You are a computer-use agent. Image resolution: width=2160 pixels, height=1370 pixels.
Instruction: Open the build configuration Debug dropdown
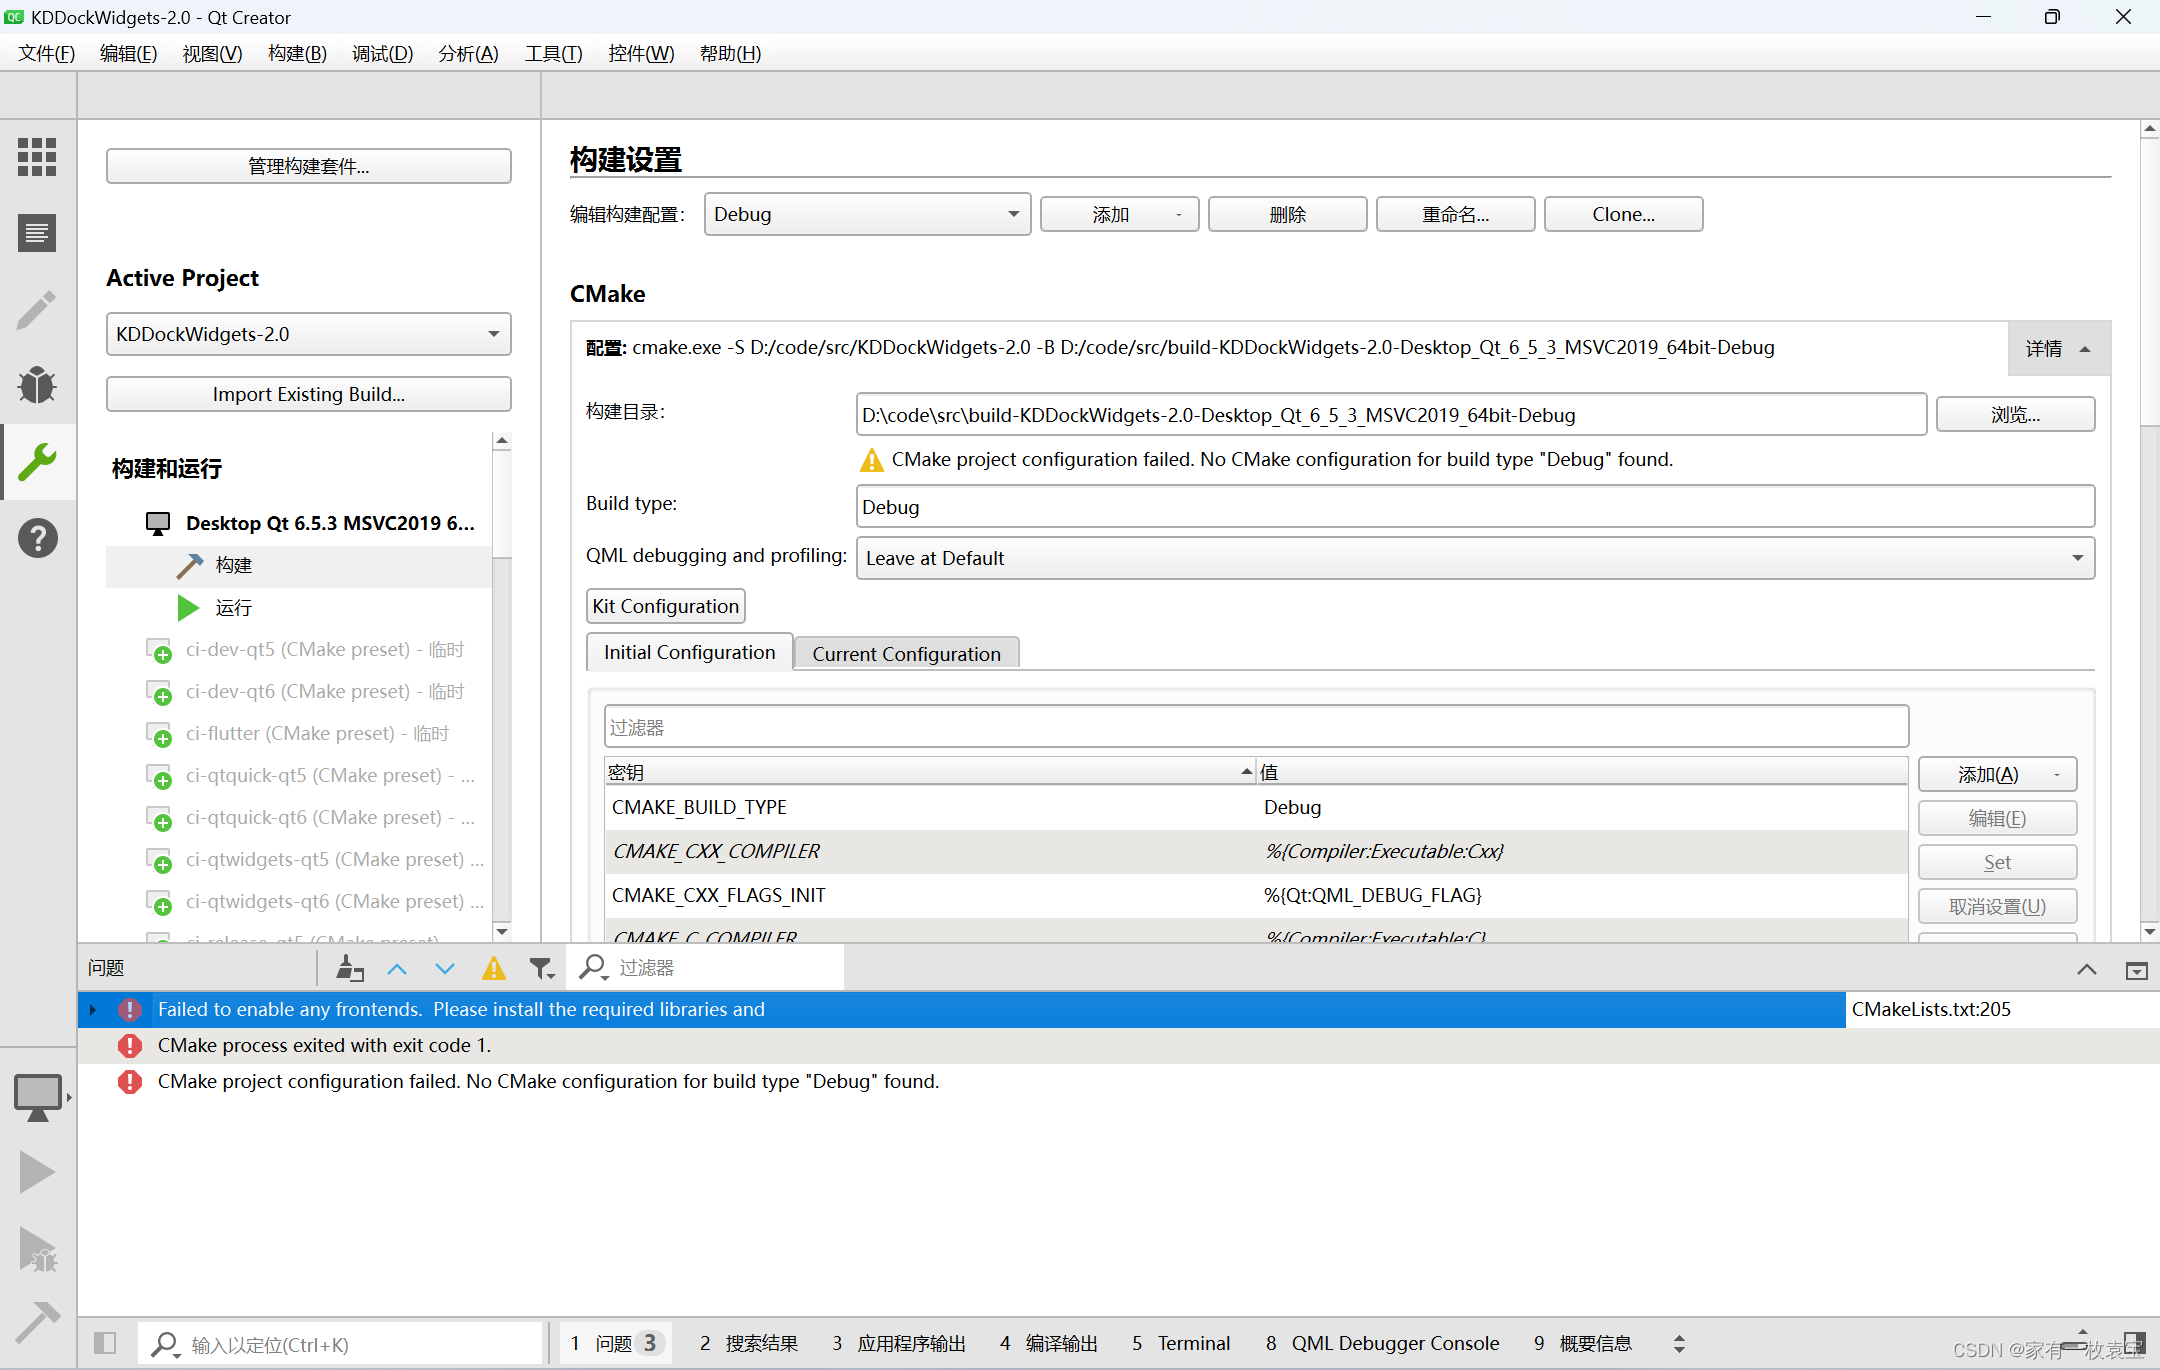point(867,214)
